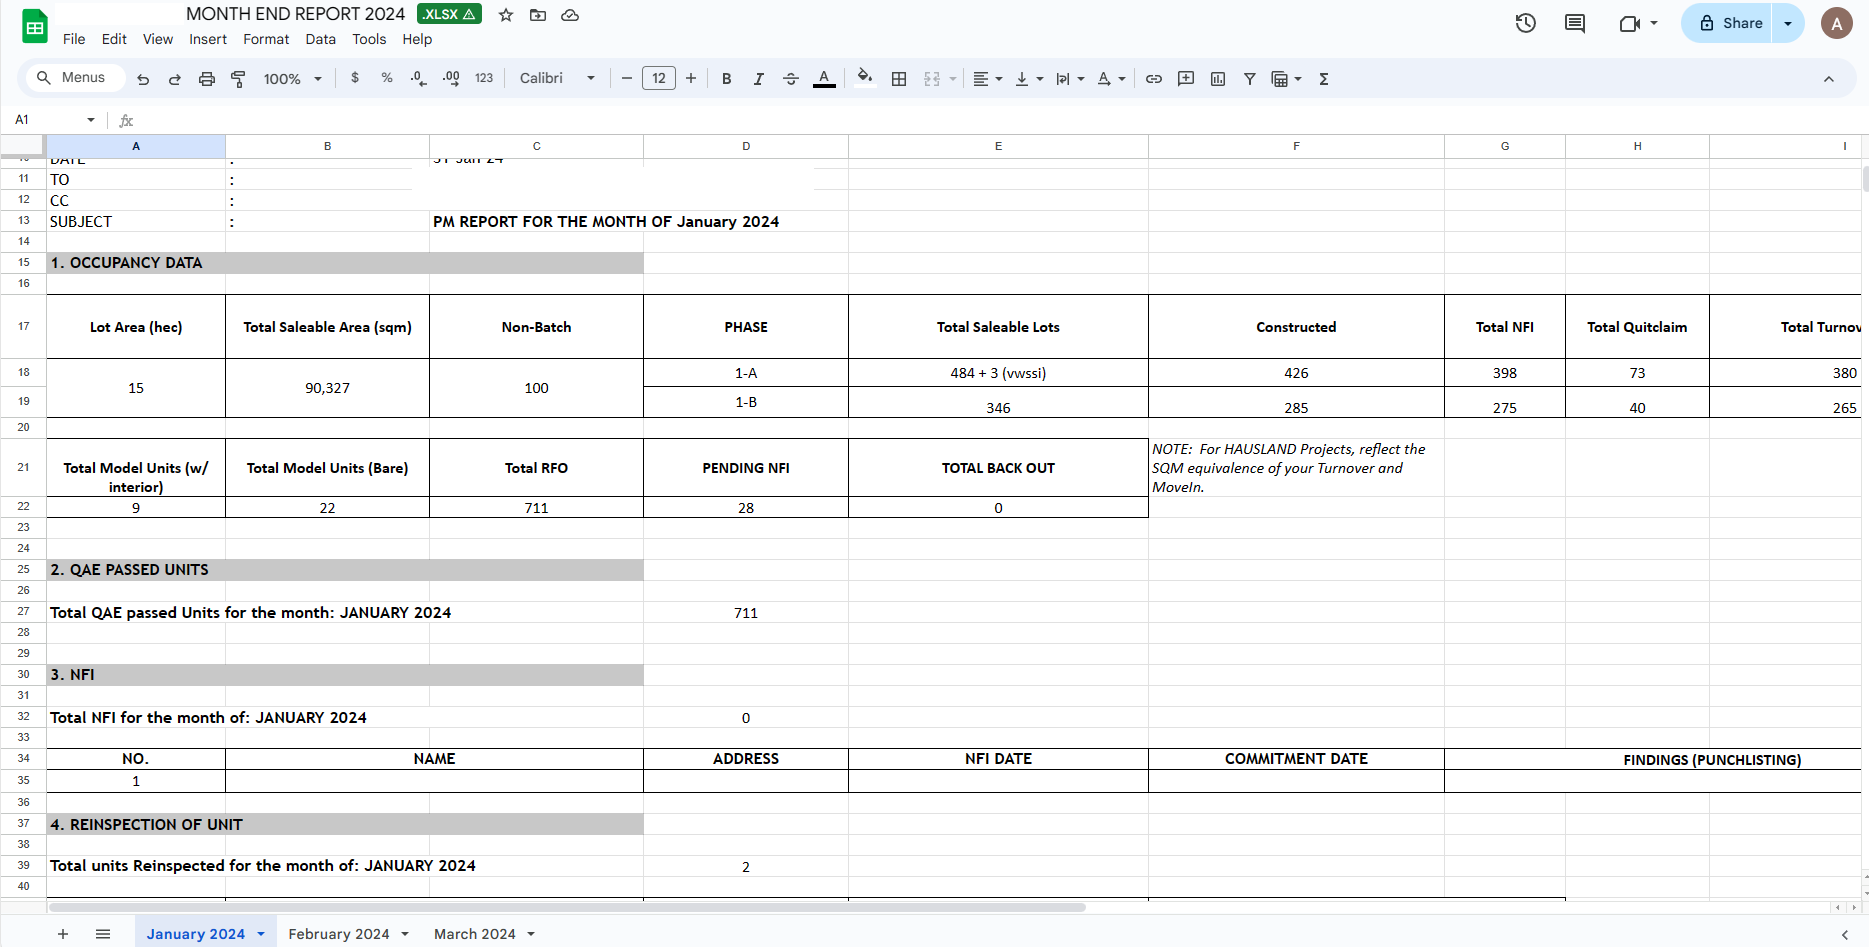Open the View menu

coord(158,39)
